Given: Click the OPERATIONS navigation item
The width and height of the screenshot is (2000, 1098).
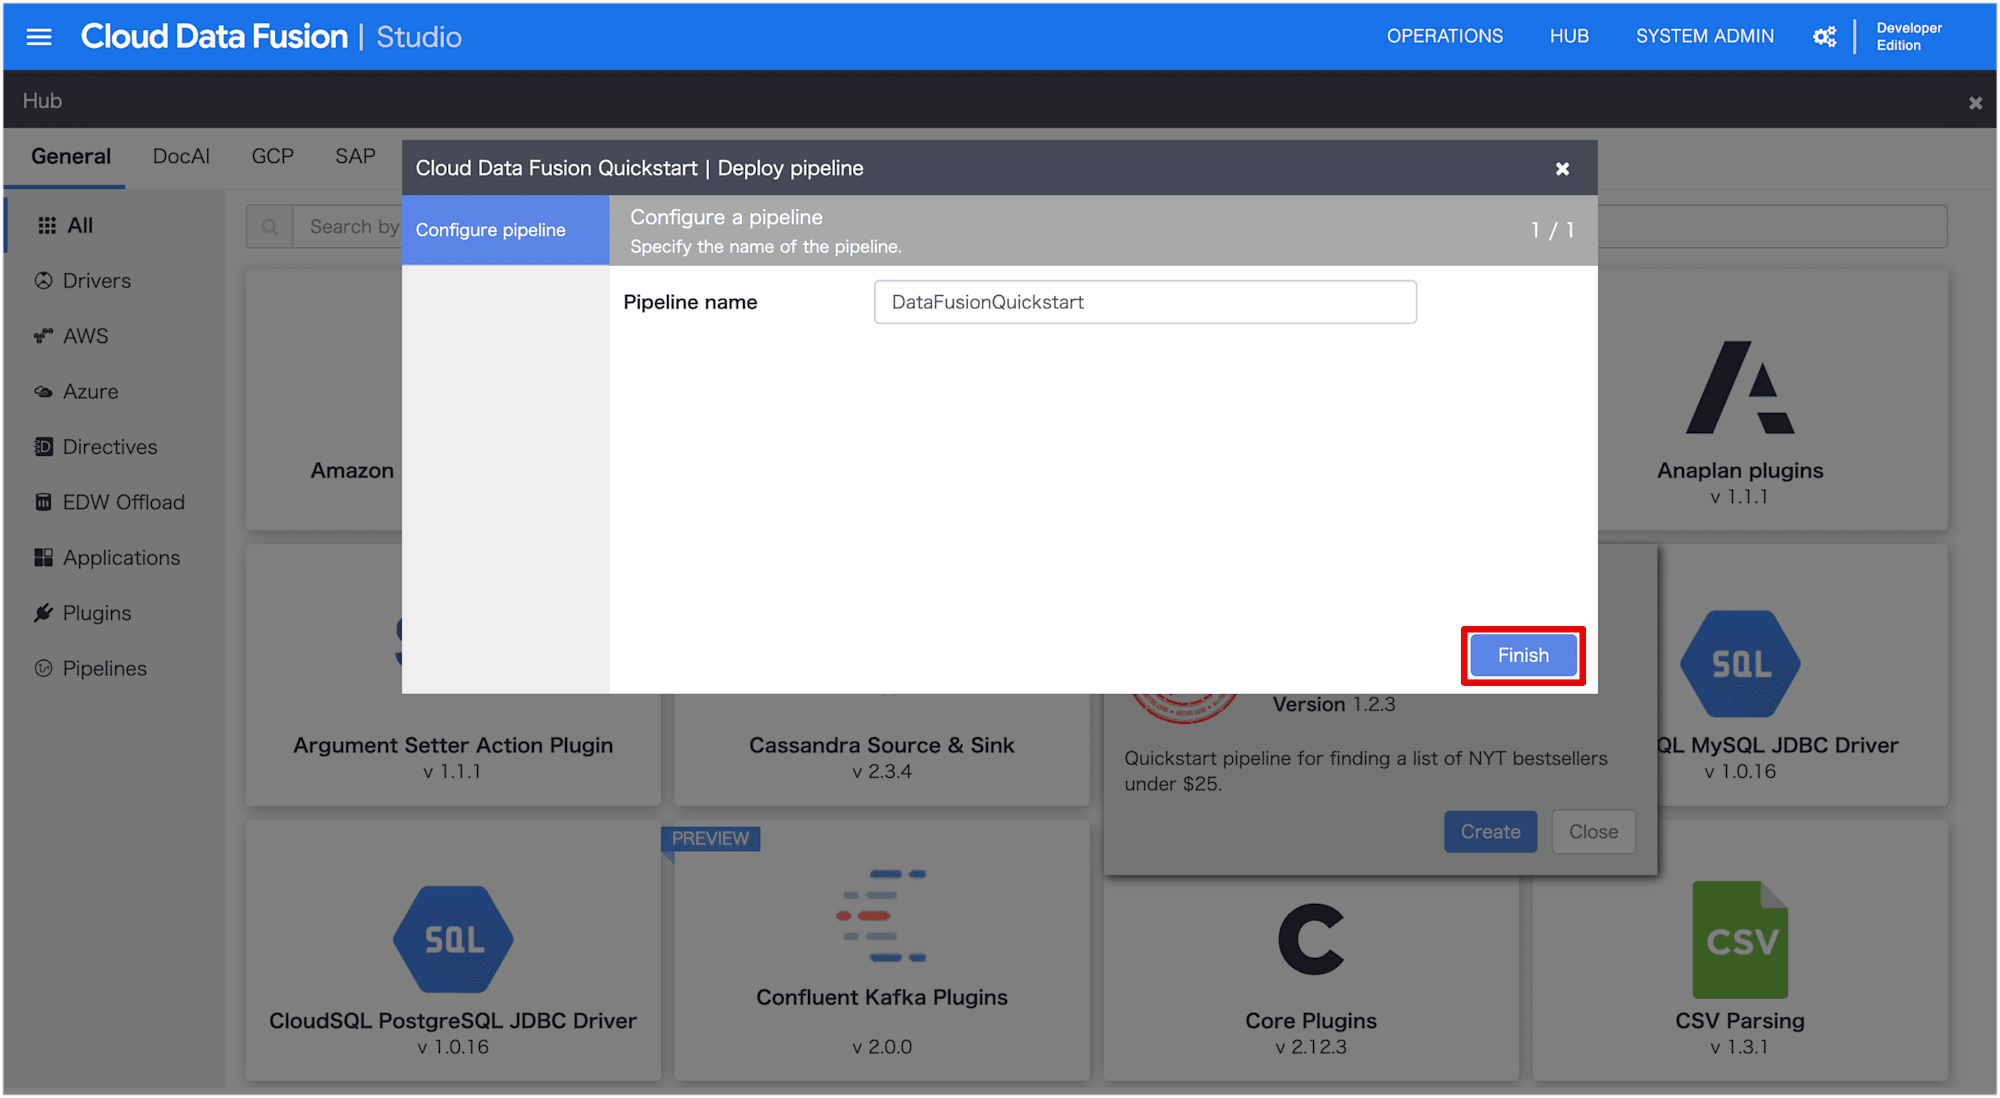Looking at the screenshot, I should click(1443, 35).
